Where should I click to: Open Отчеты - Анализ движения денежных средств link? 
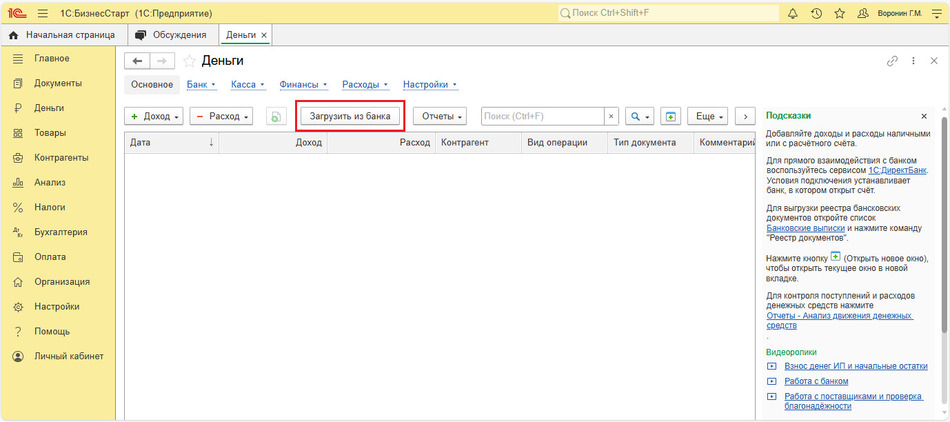pos(840,320)
